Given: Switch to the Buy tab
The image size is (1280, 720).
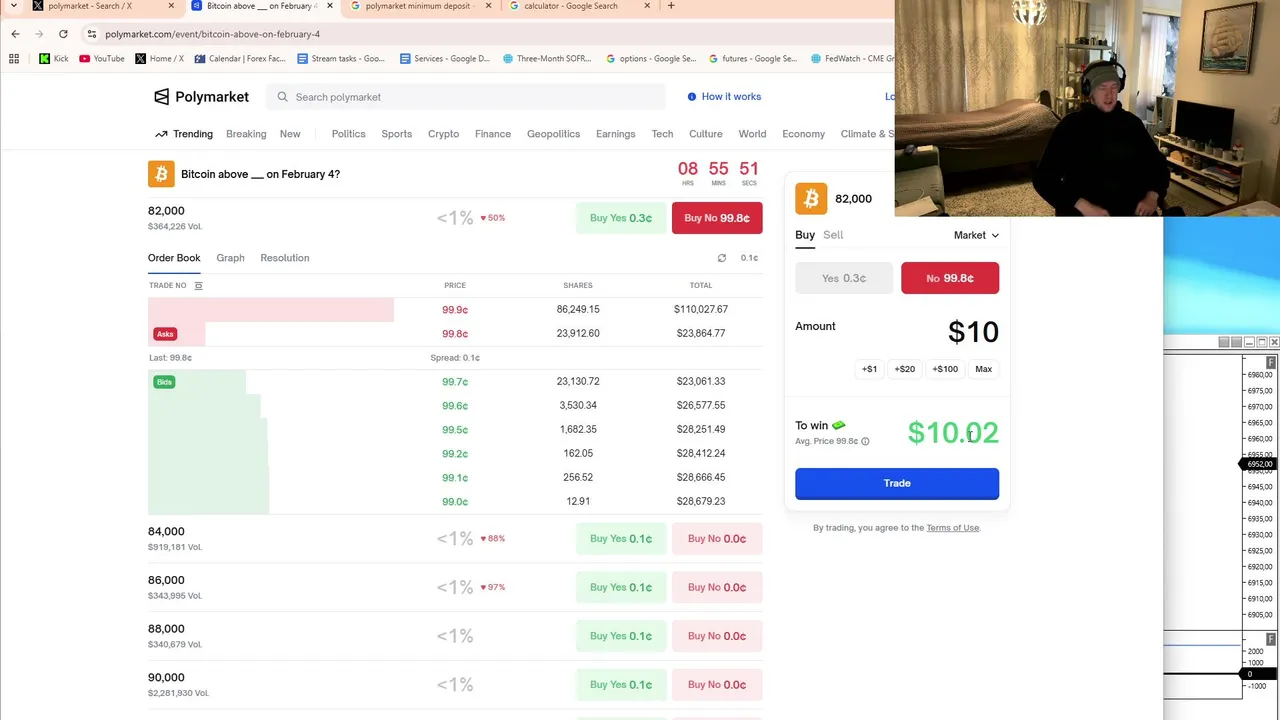Looking at the screenshot, I should [x=805, y=235].
